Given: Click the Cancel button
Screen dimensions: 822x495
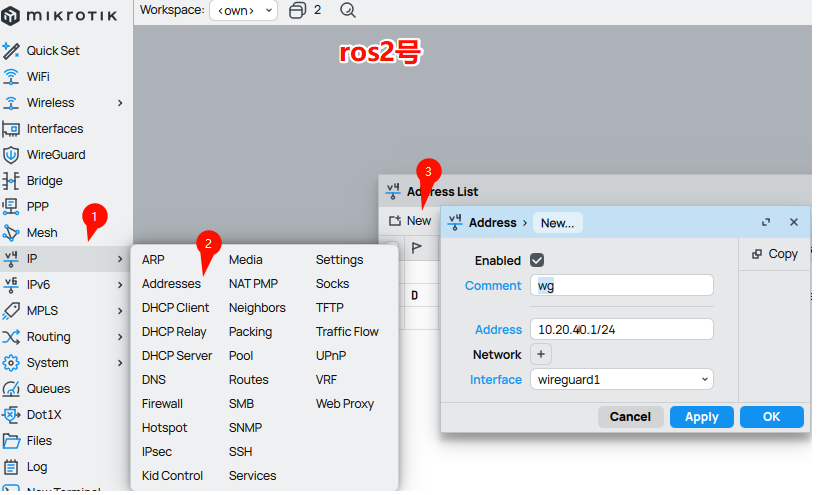Looking at the screenshot, I should click(630, 417).
